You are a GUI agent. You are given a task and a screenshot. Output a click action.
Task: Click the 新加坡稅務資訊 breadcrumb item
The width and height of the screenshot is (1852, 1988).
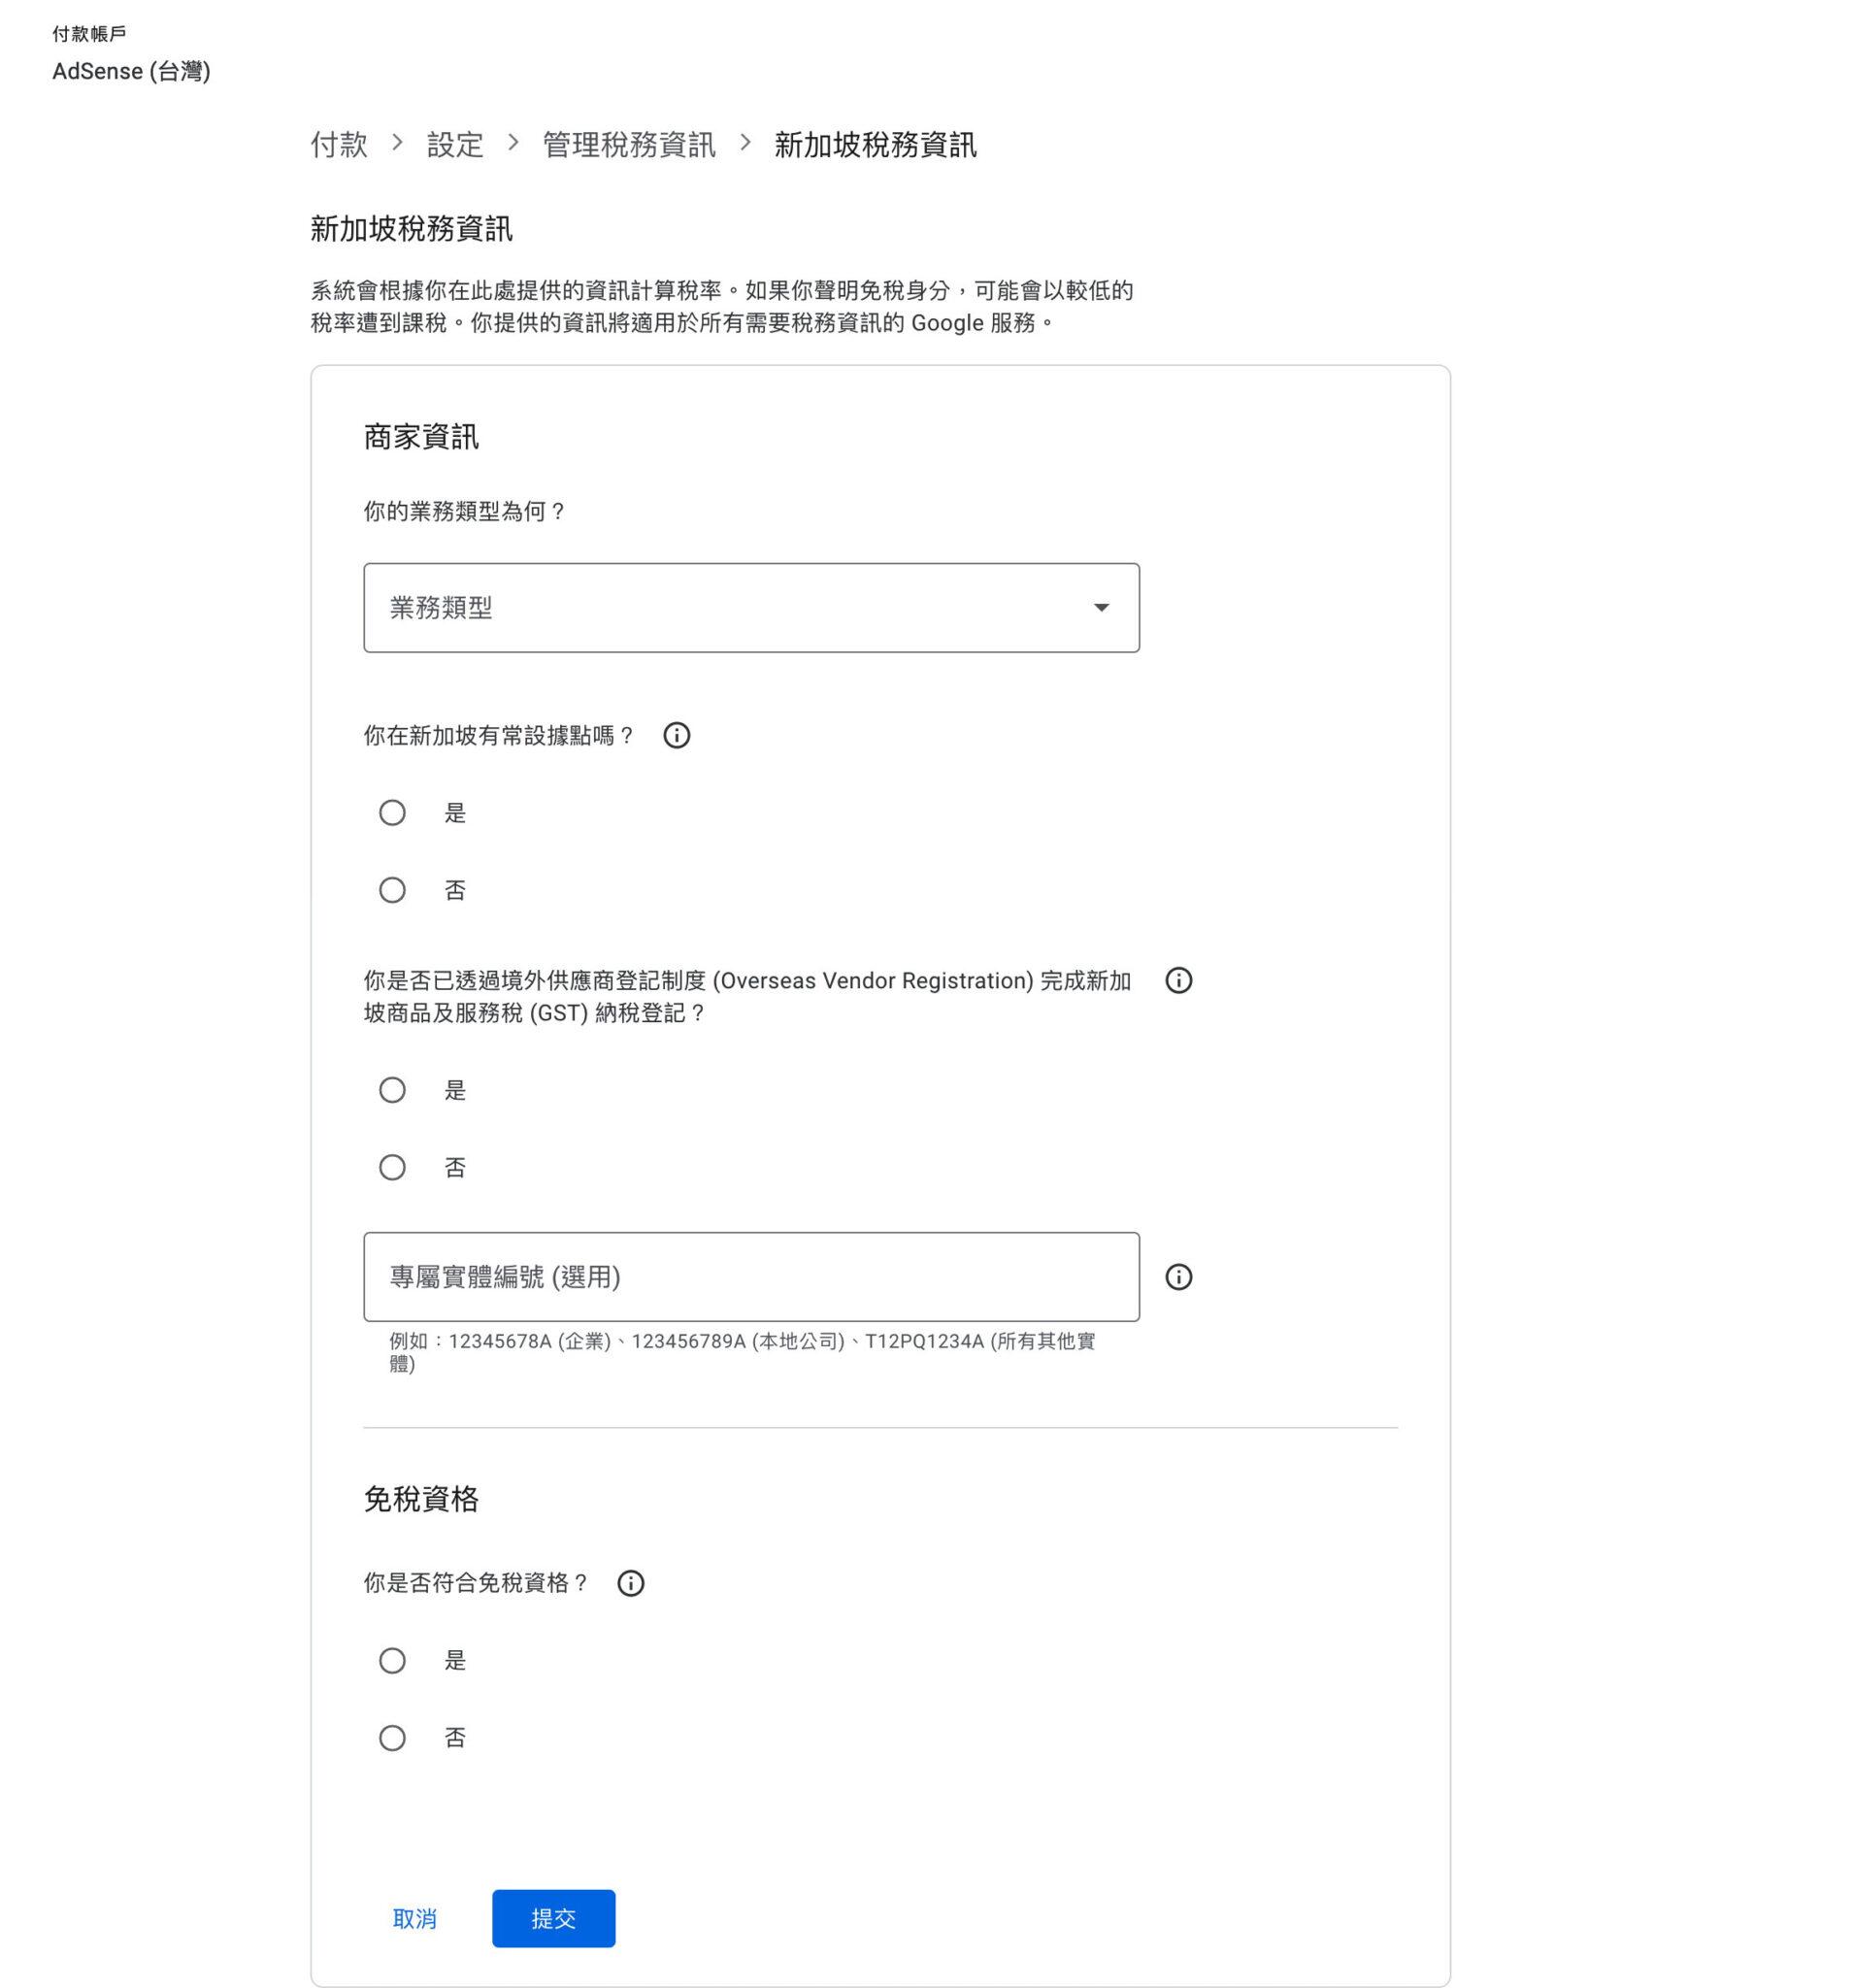[x=875, y=144]
